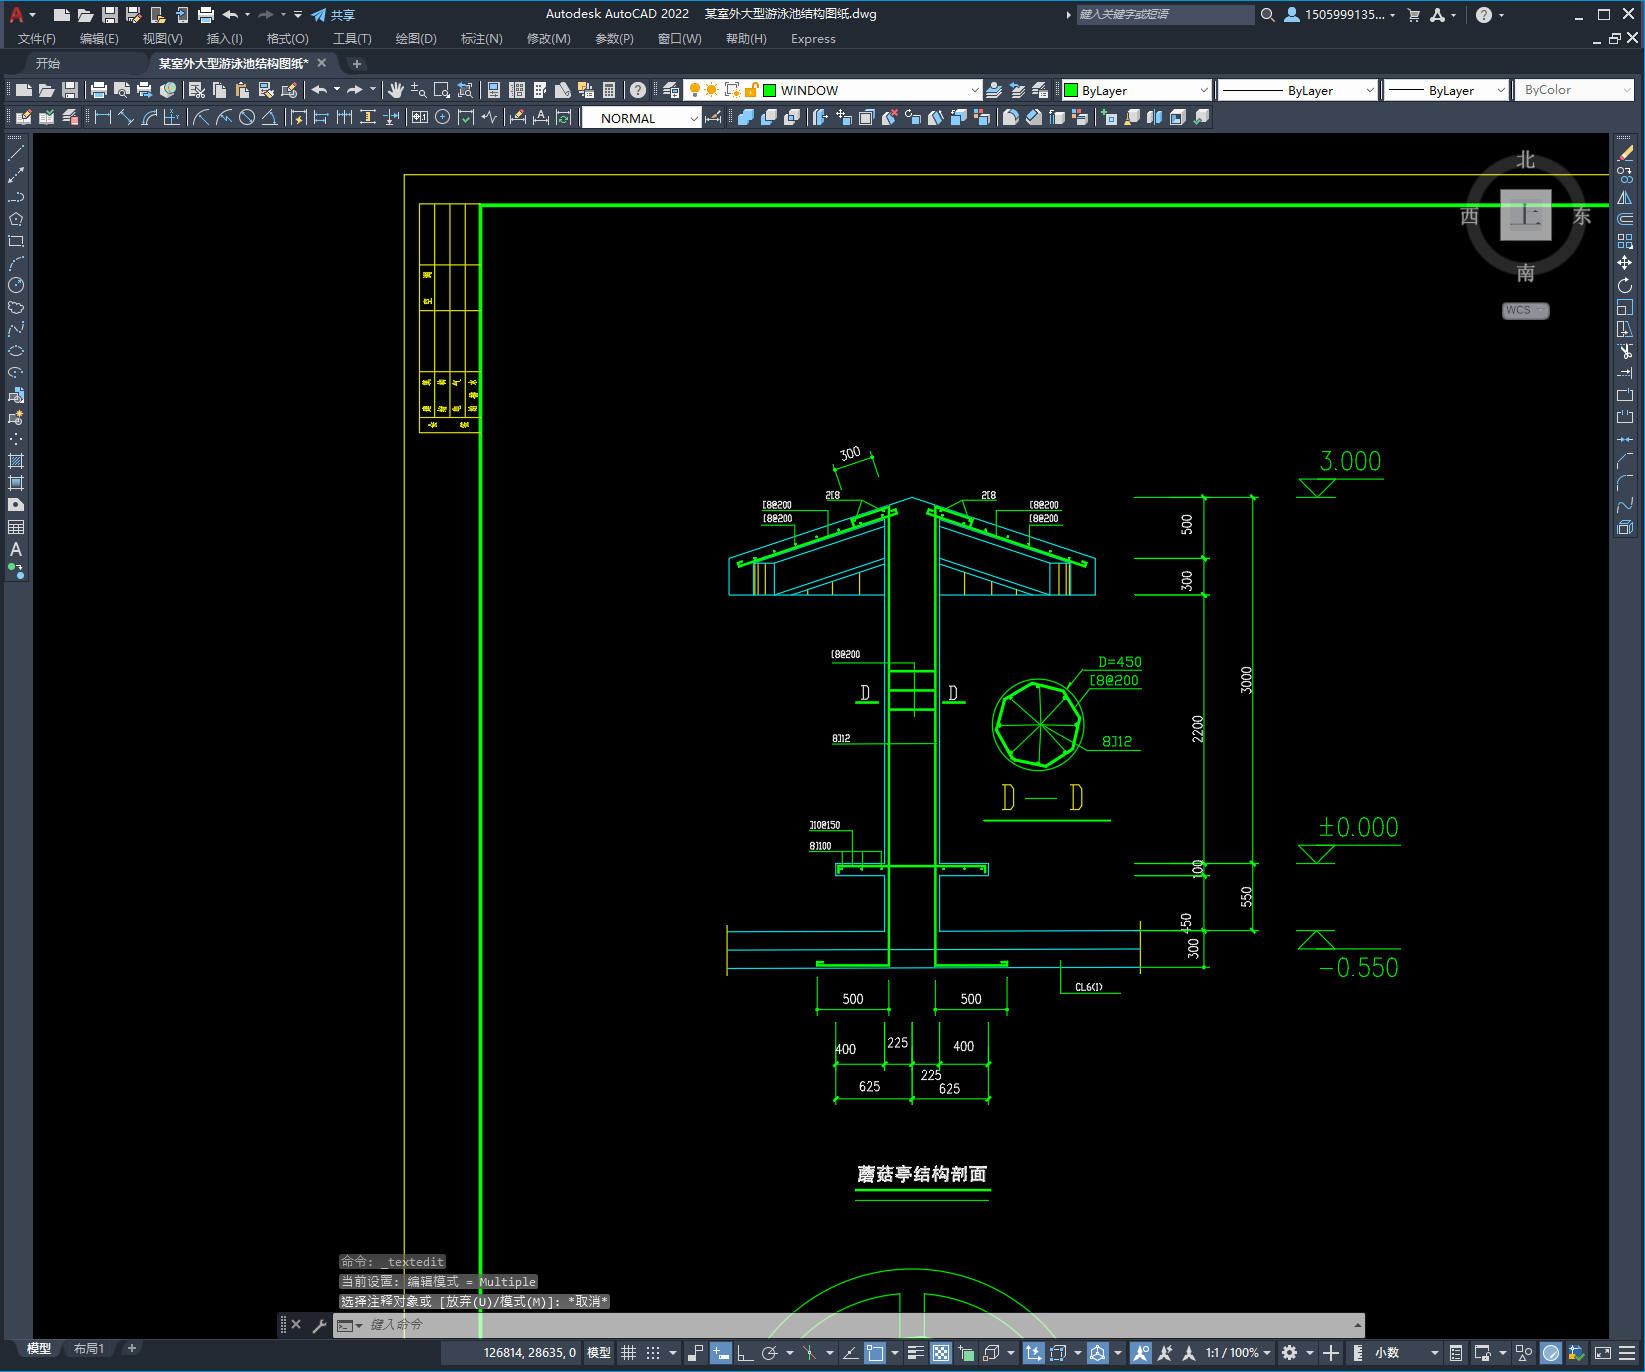Click the keyword search field in title bar
Viewport: 1645px width, 1372px height.
pos(1165,15)
